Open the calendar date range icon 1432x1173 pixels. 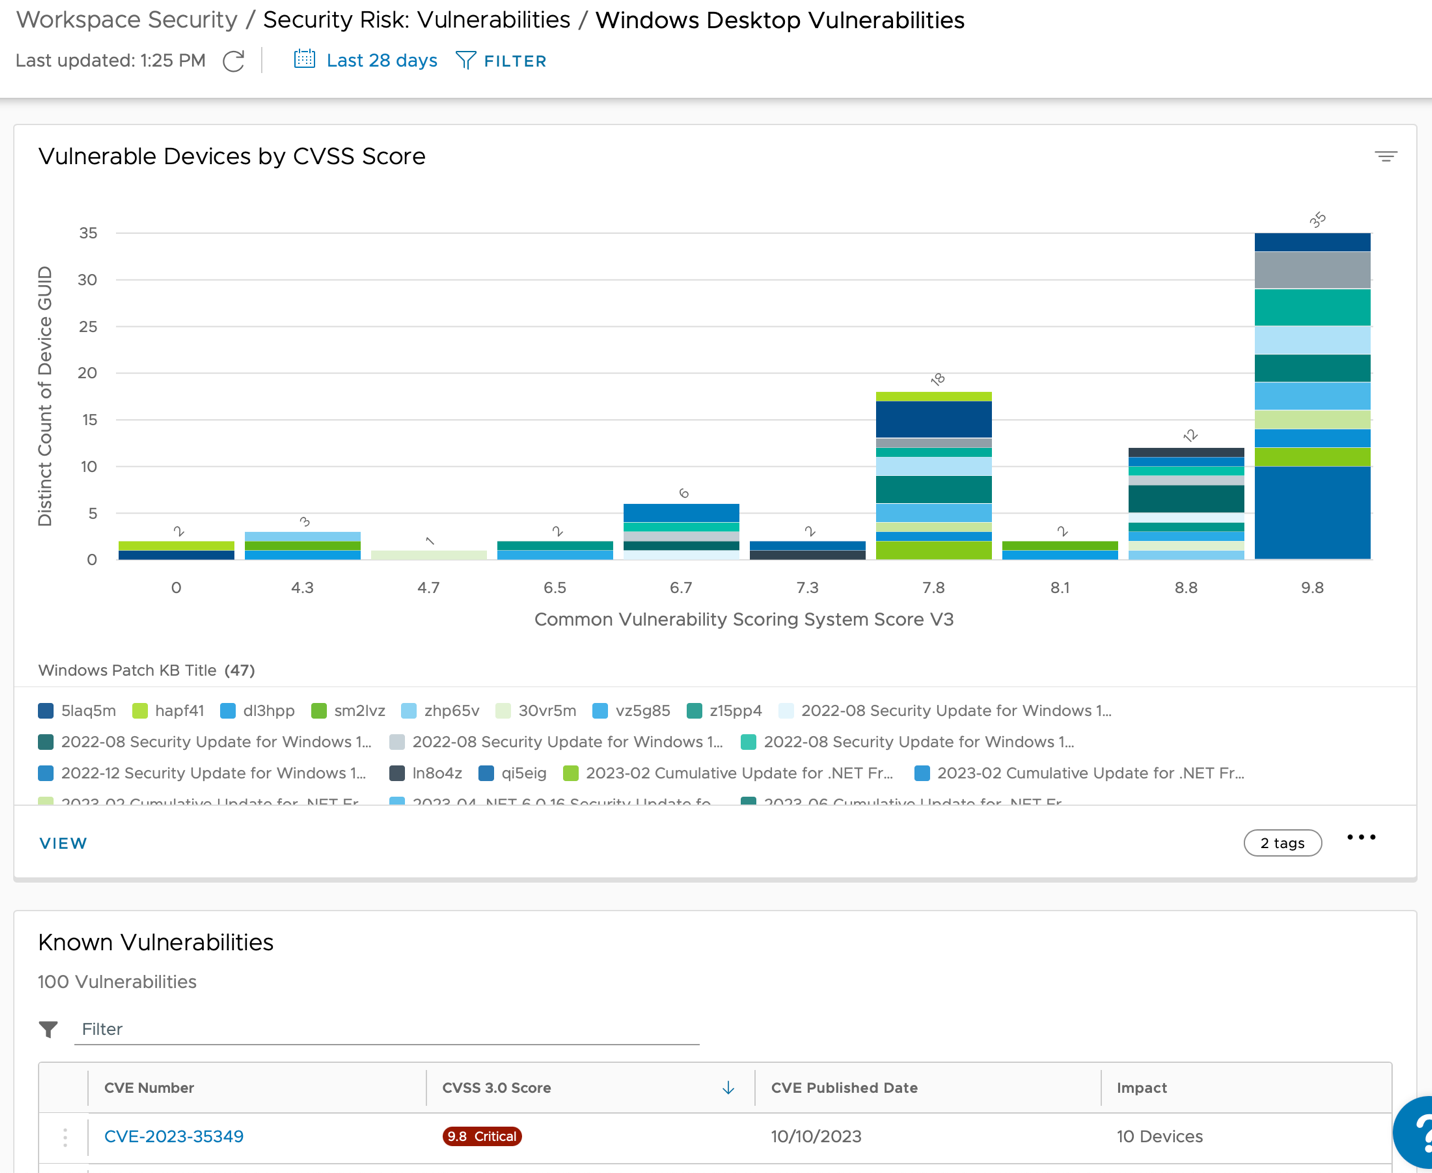pos(304,60)
